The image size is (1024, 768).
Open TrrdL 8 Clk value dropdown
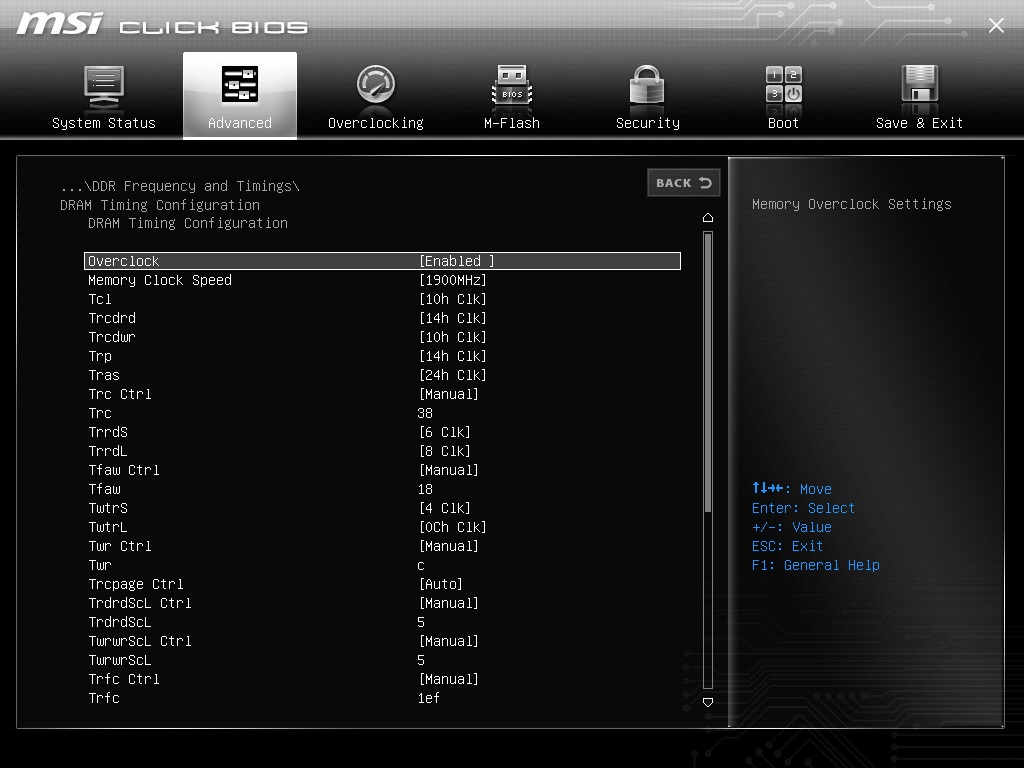click(x=445, y=451)
